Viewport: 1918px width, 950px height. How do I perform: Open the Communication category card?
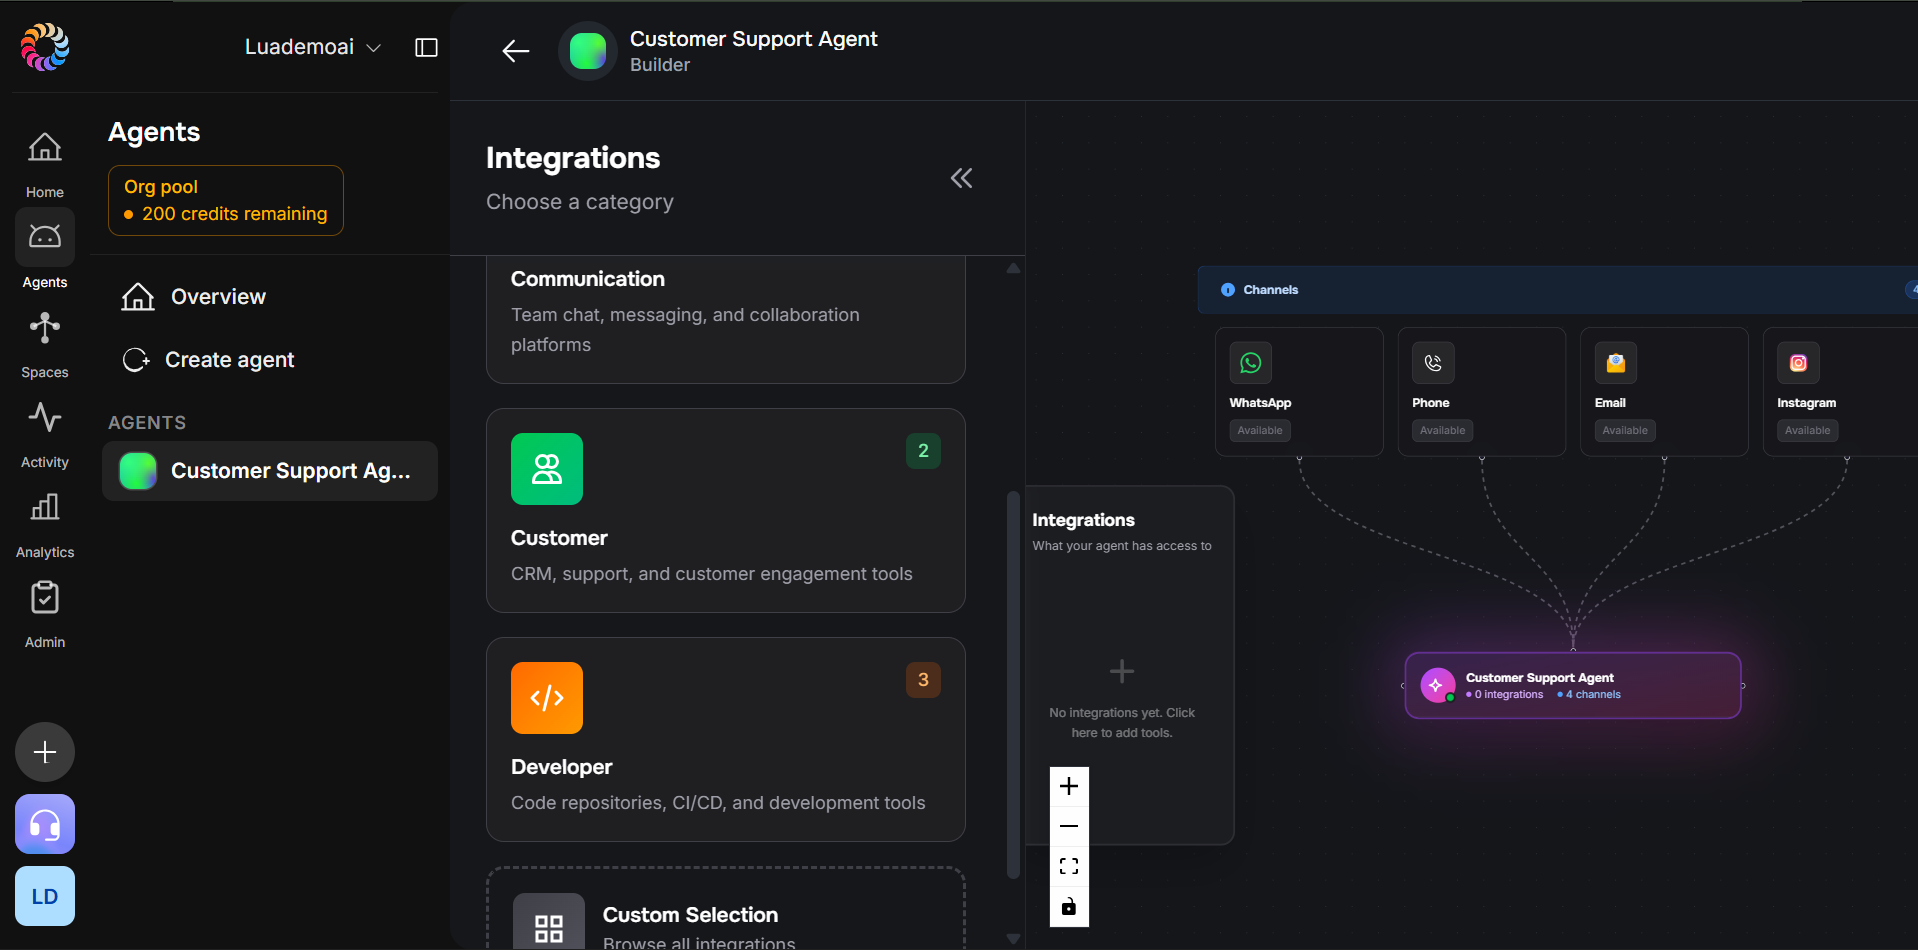726,318
